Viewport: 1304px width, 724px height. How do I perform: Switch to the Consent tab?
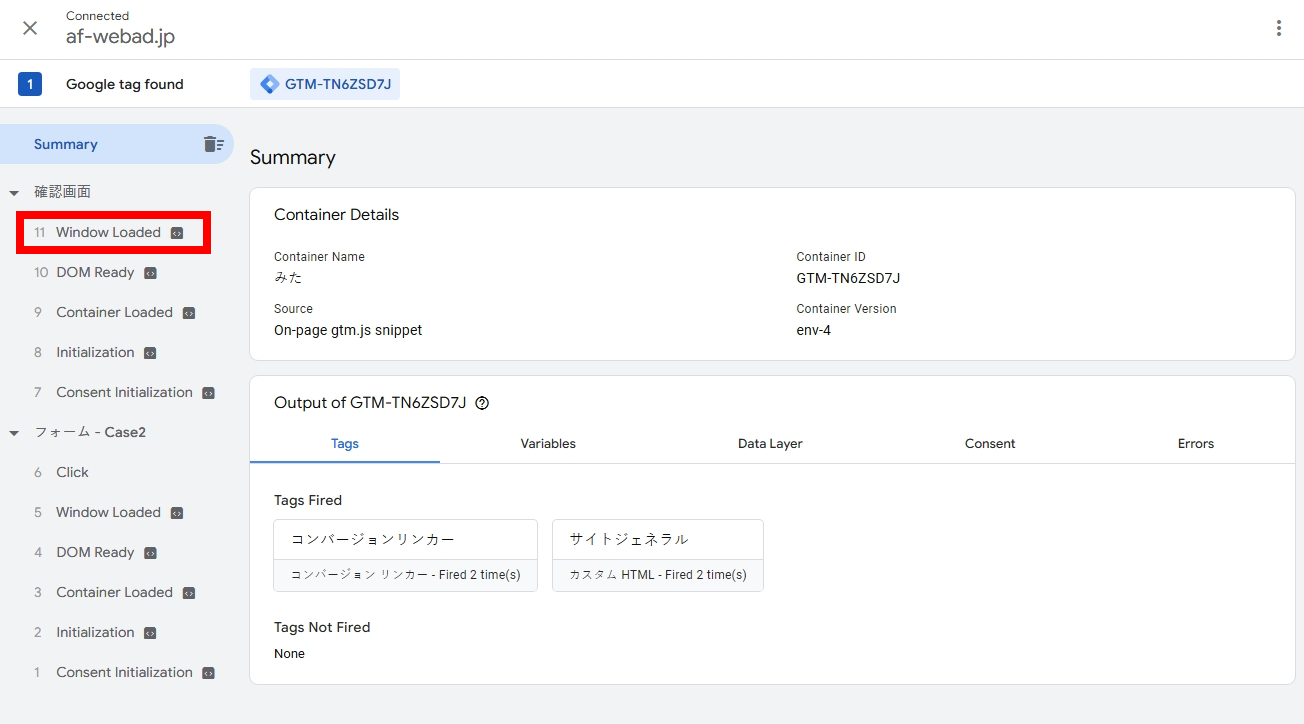click(x=990, y=443)
